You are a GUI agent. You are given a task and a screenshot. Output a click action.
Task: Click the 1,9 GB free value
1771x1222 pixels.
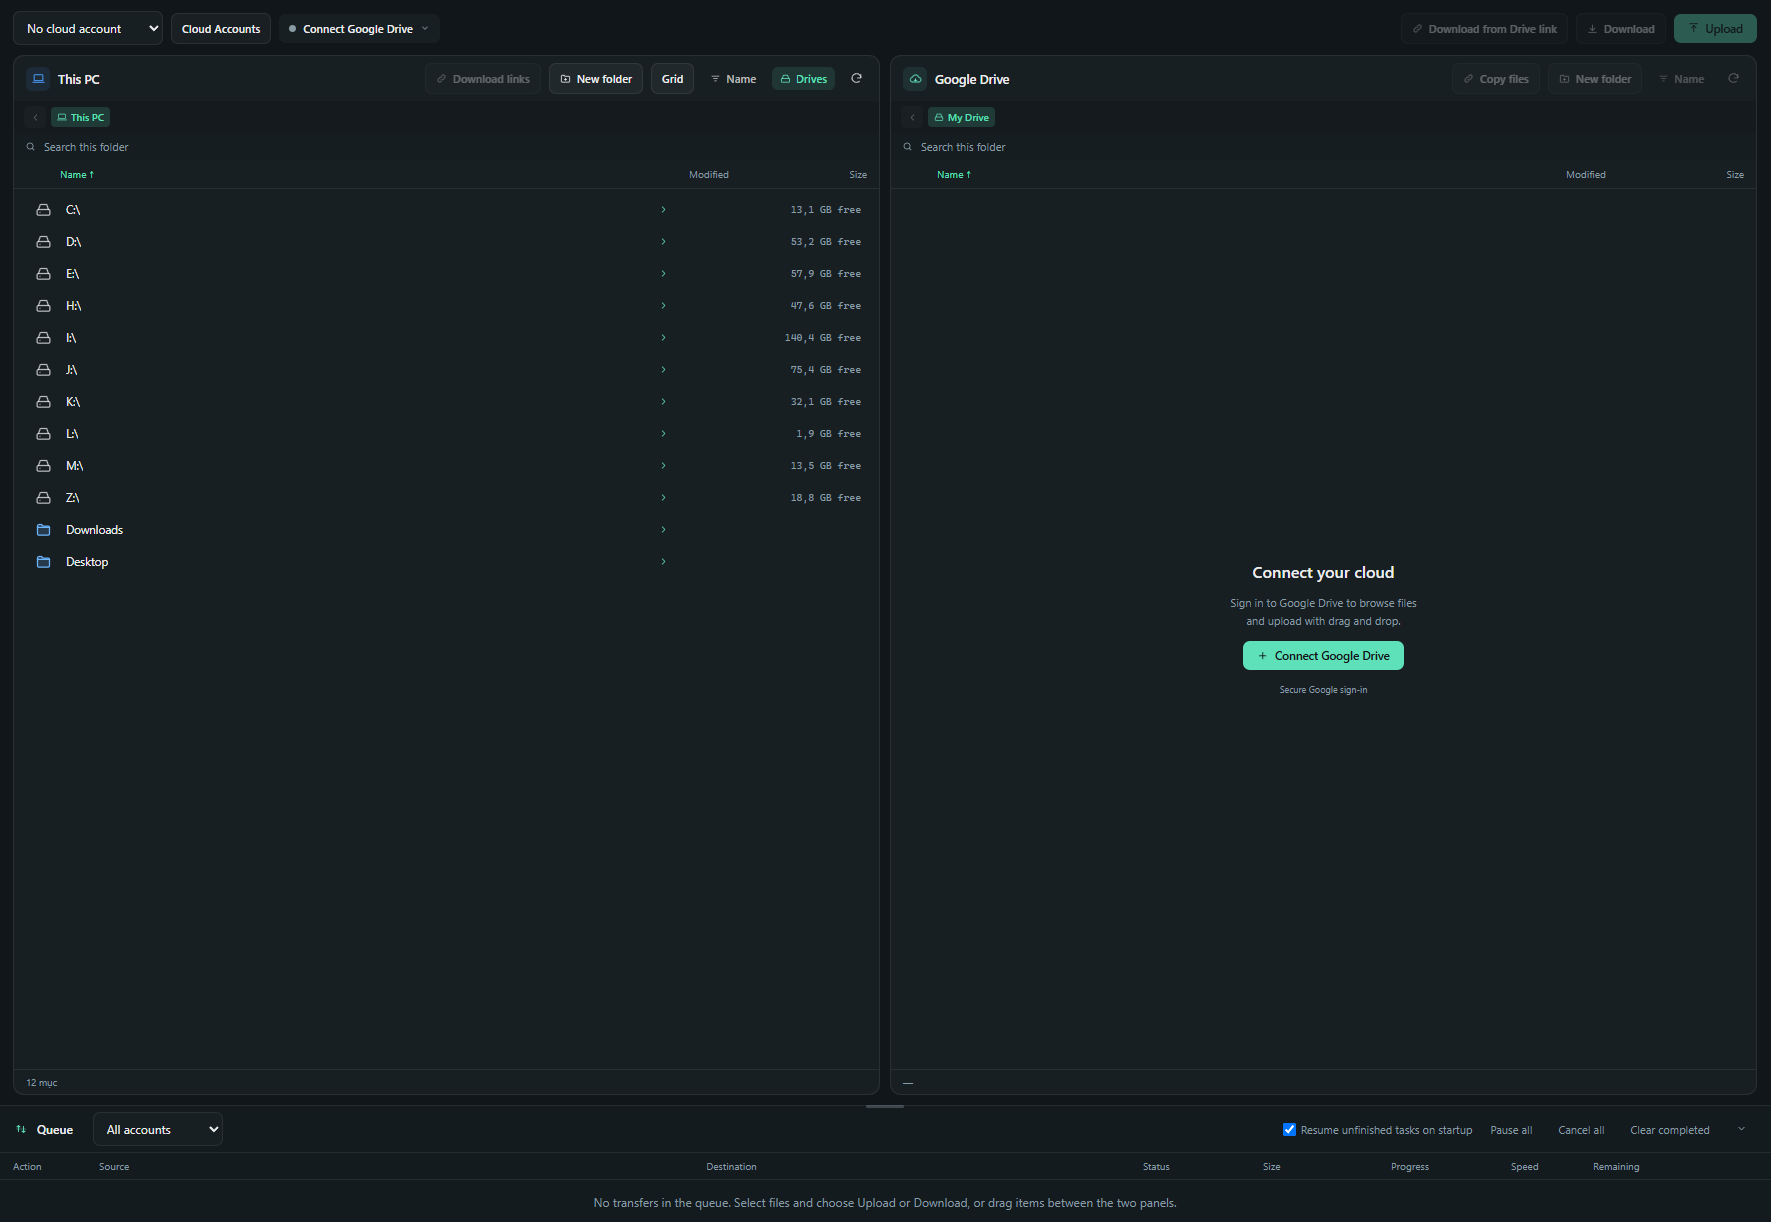(828, 434)
